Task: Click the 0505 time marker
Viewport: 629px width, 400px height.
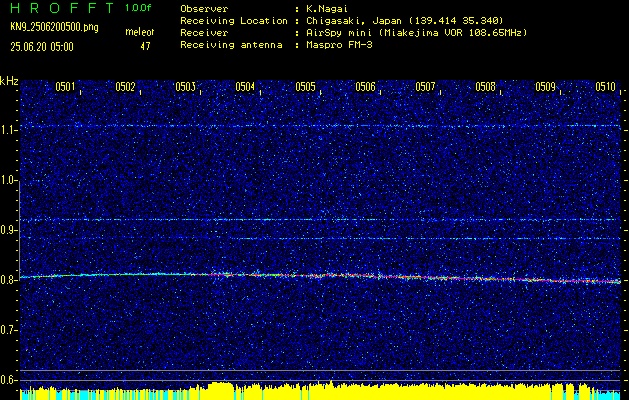Action: click(305, 87)
